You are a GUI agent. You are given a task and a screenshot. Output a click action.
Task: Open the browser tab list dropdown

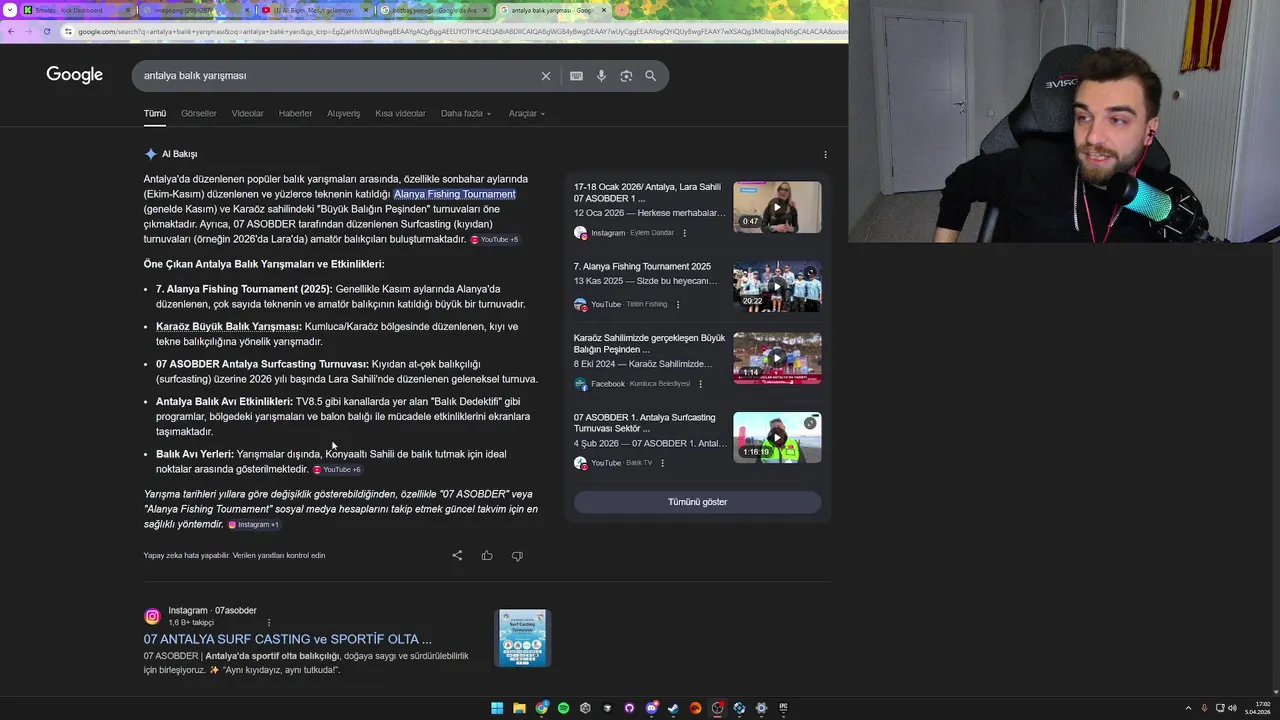(10, 10)
